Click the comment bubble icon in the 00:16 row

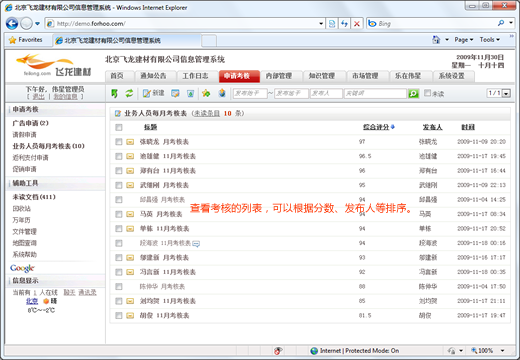click(196, 244)
